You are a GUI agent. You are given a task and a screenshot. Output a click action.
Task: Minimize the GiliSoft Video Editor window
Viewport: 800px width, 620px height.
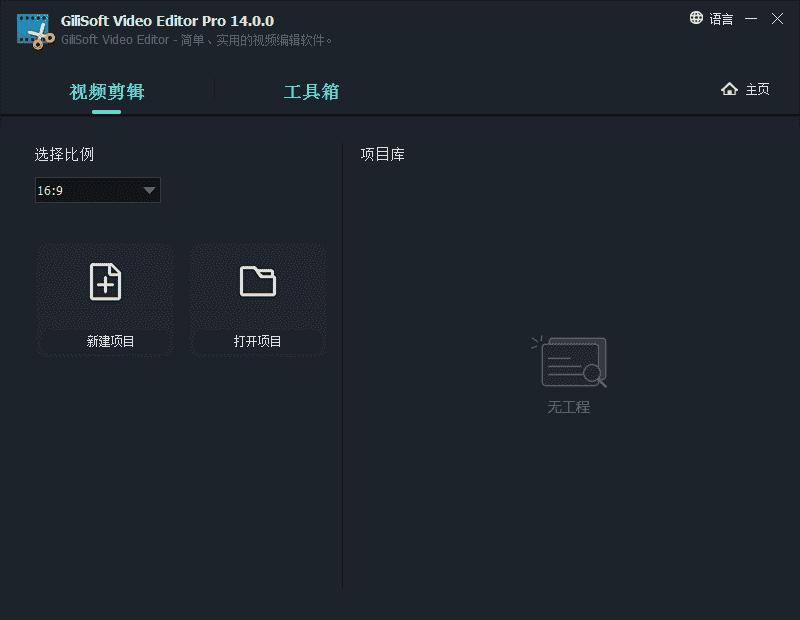751,19
